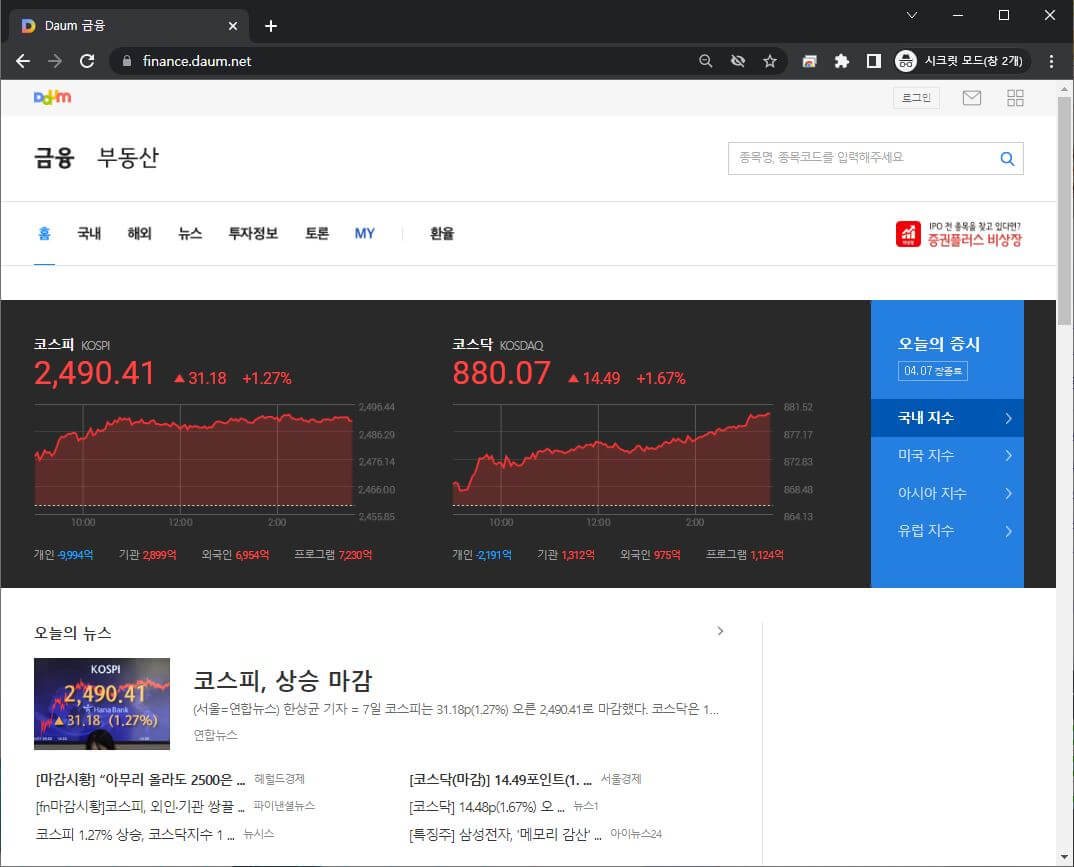Screen dimensions: 1074x867
Task: Click the scrollbar down arrow
Action: tap(1064, 857)
